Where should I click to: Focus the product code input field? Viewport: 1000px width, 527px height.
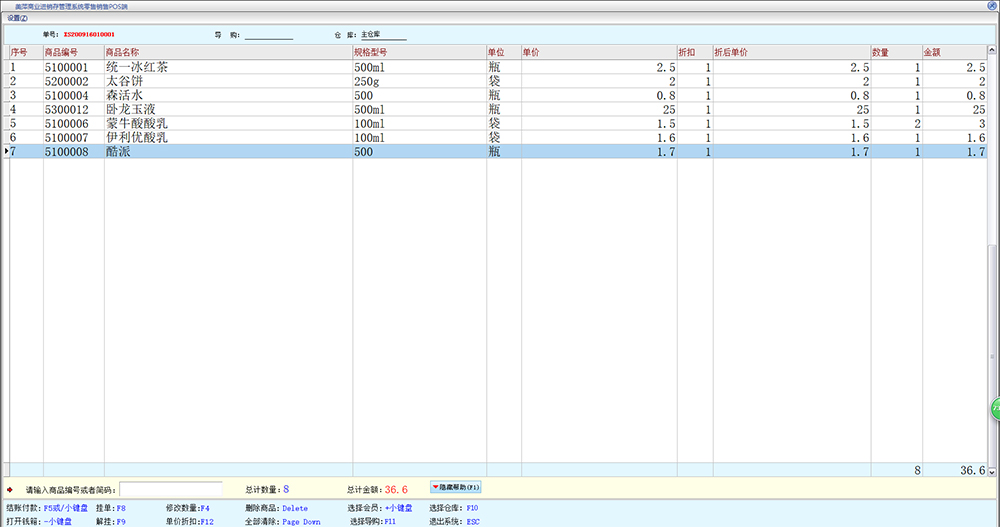coord(170,490)
